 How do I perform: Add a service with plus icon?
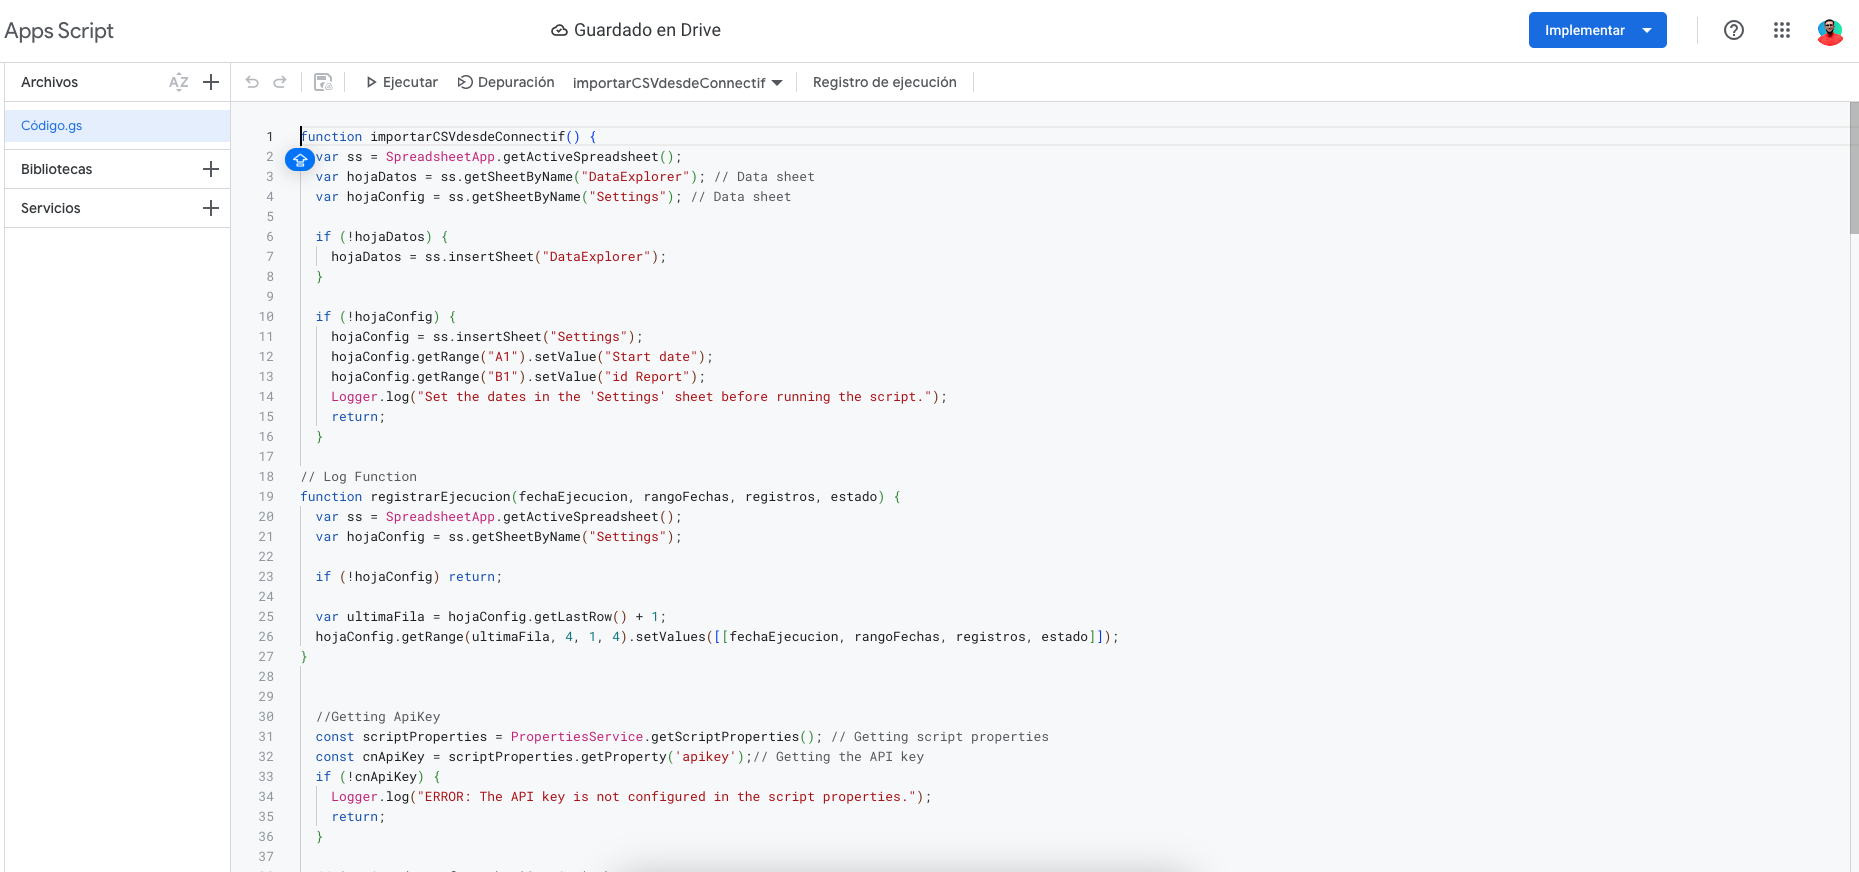coord(211,208)
